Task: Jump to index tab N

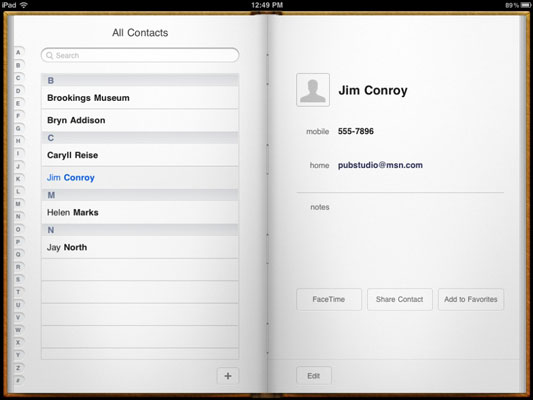Action: [x=18, y=216]
